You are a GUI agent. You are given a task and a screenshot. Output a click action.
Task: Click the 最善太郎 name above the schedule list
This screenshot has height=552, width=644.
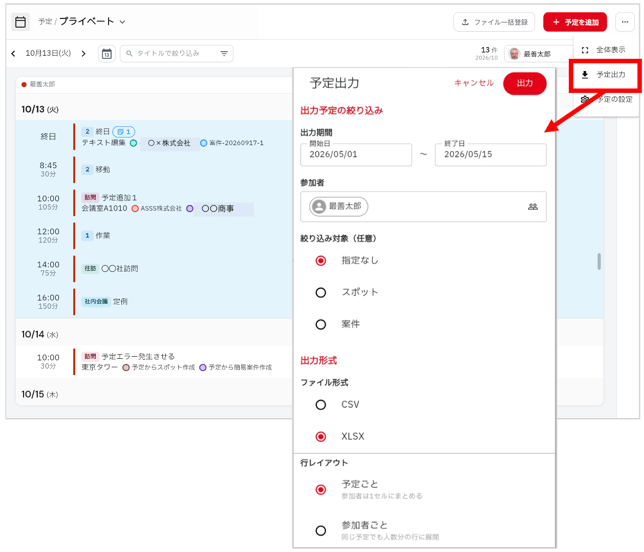click(x=42, y=84)
